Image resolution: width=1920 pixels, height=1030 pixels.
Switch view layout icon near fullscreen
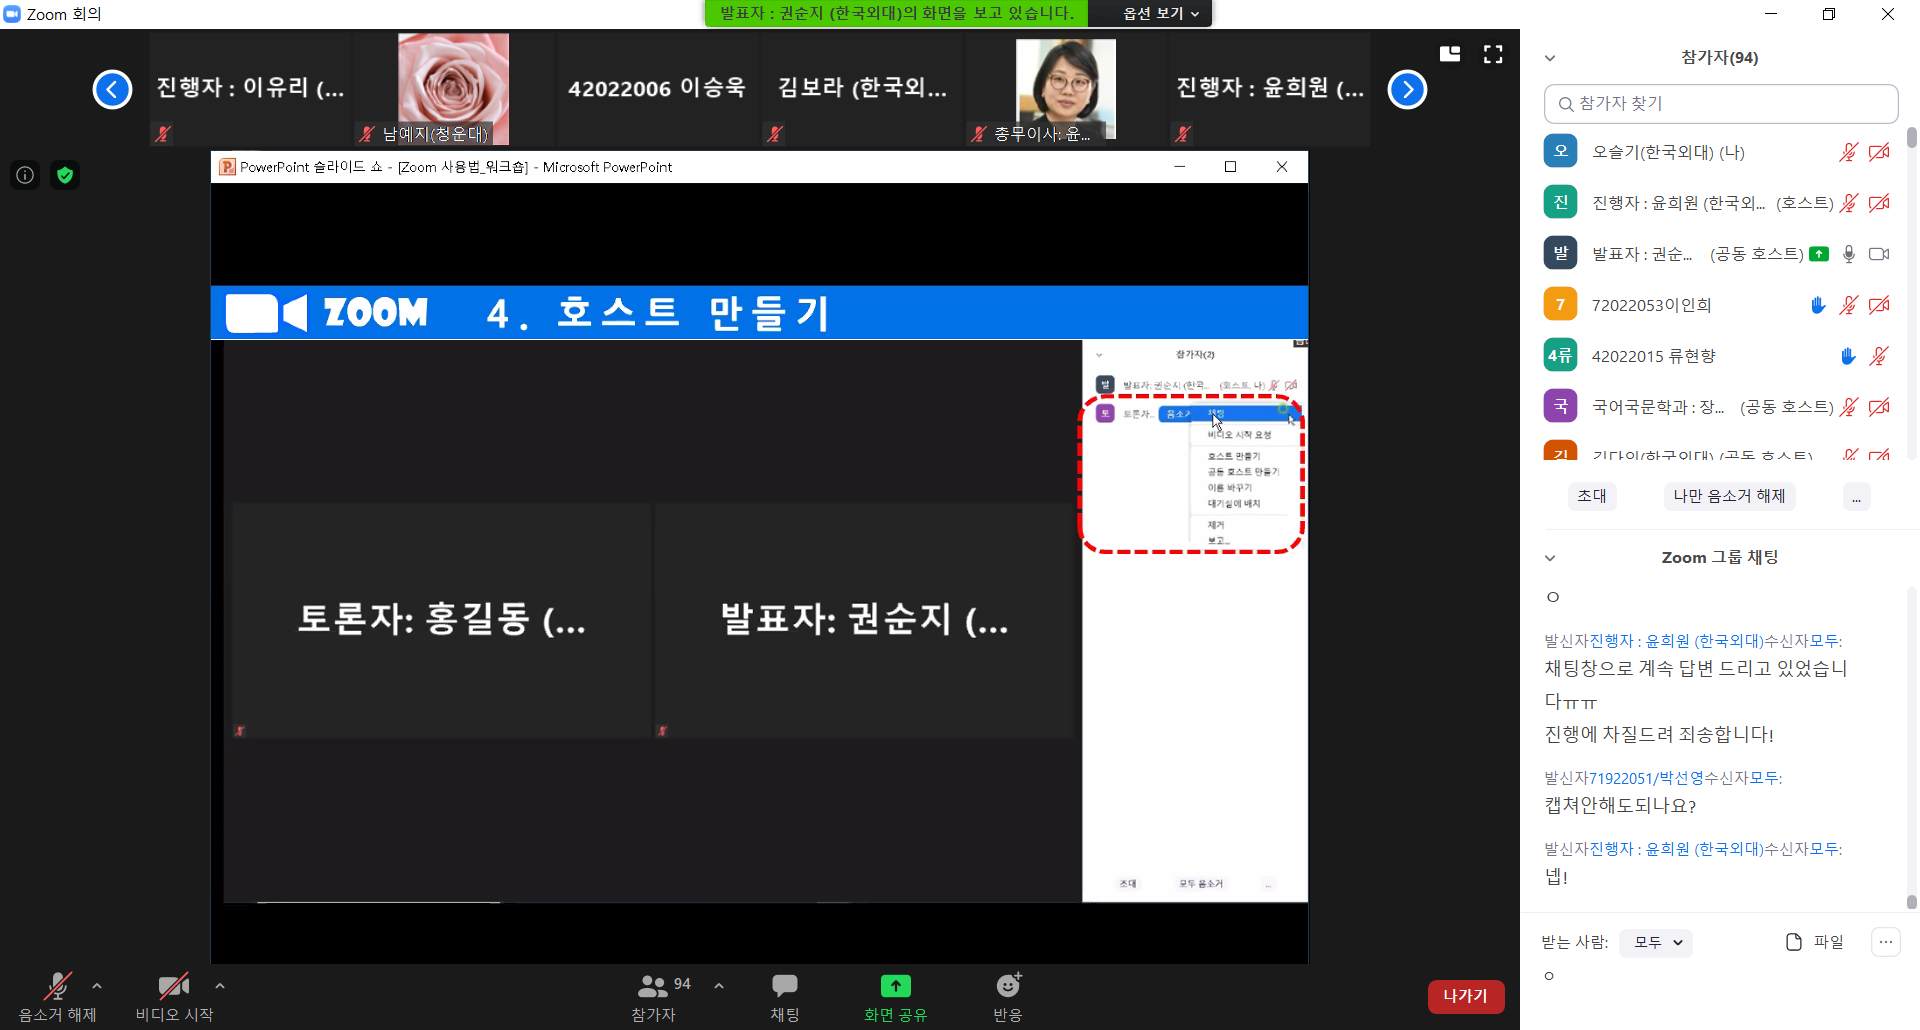(1450, 54)
